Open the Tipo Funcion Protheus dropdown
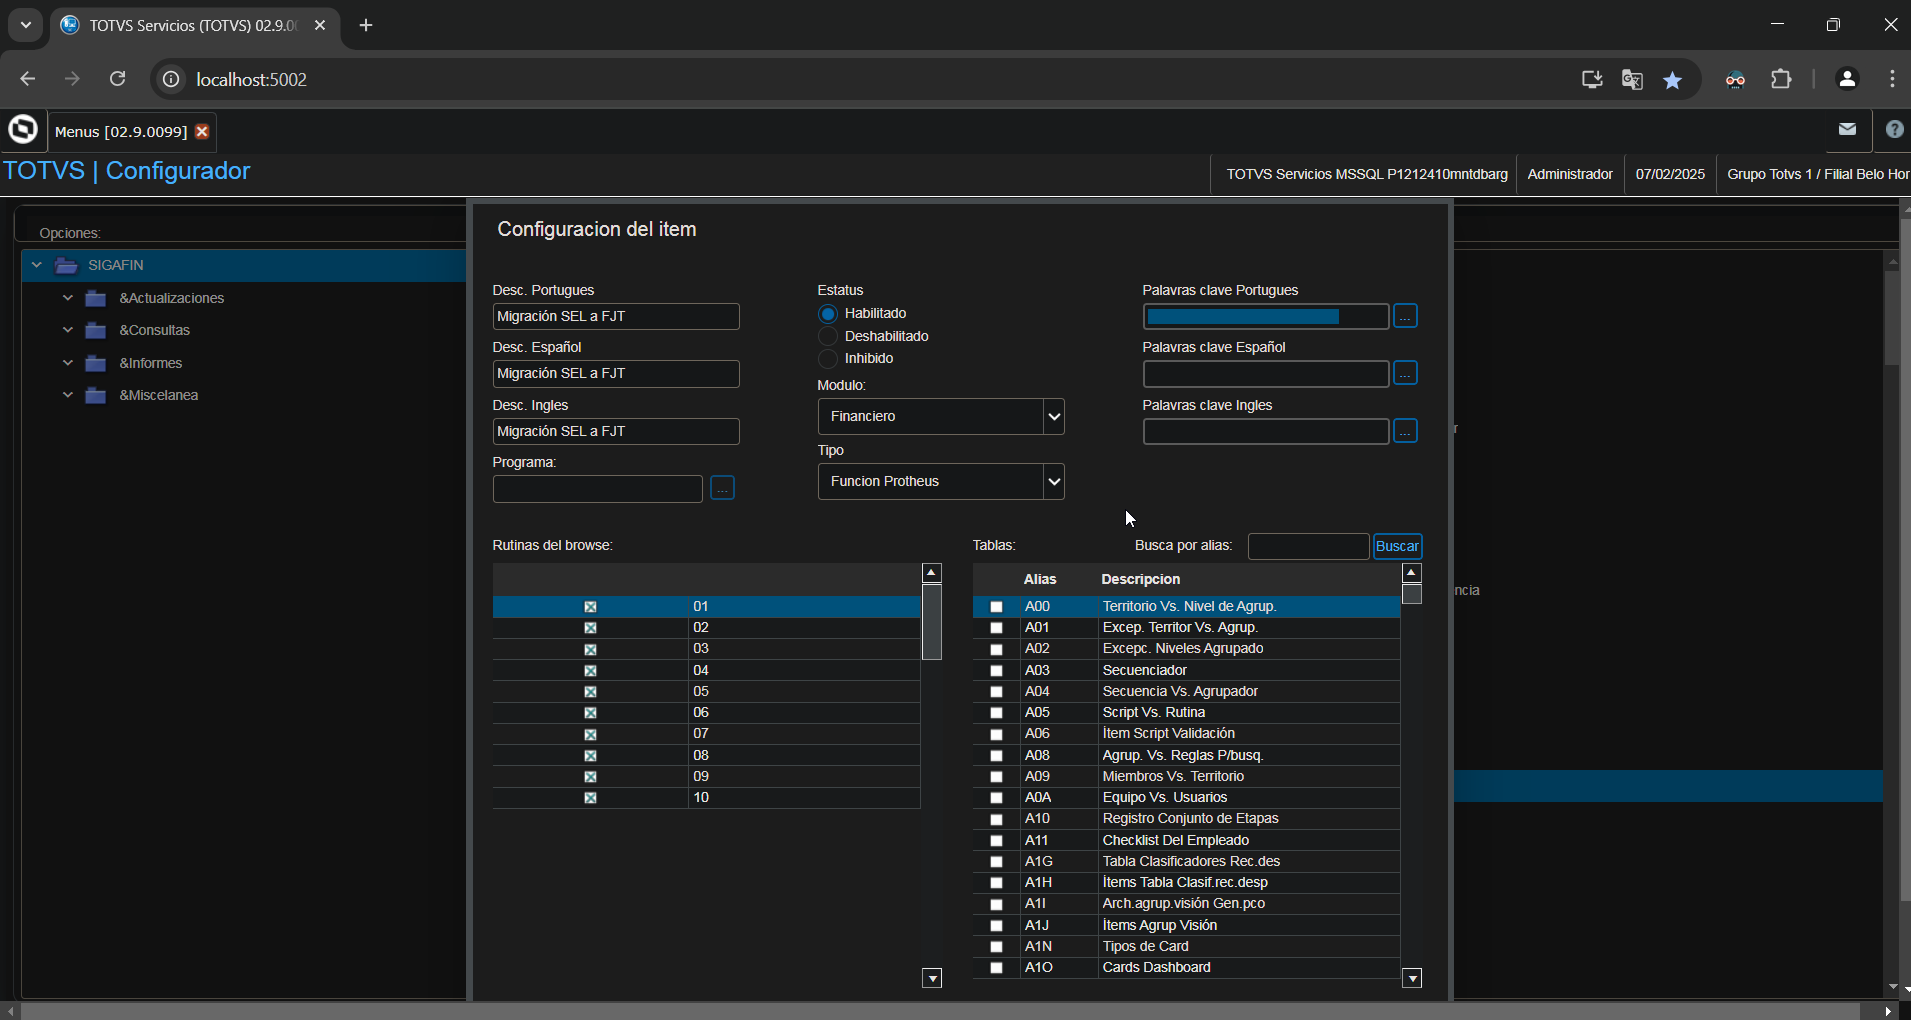 click(940, 482)
